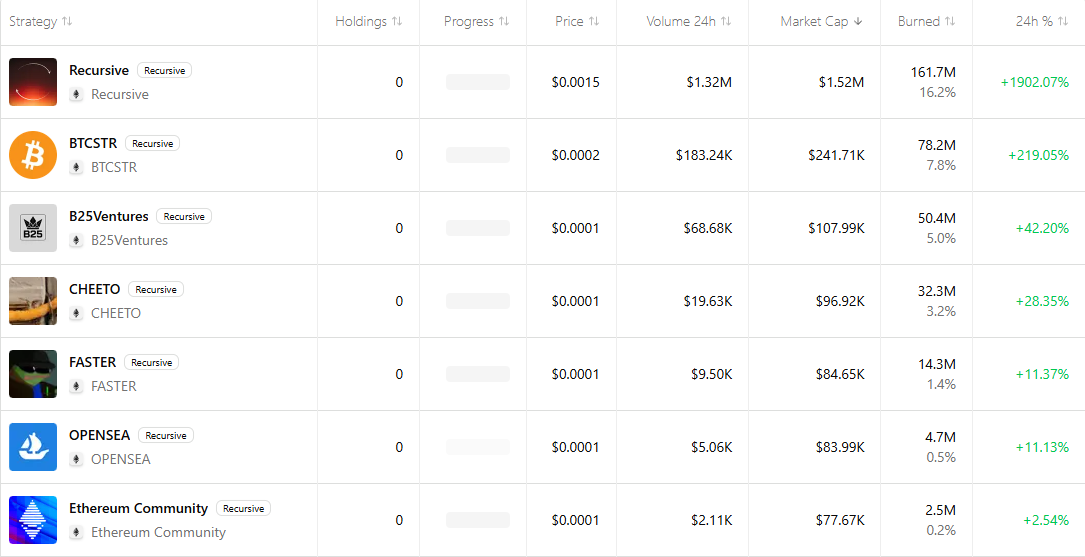Click the B25Ventures crown logo
The height and width of the screenshot is (557, 1085).
click(x=33, y=228)
